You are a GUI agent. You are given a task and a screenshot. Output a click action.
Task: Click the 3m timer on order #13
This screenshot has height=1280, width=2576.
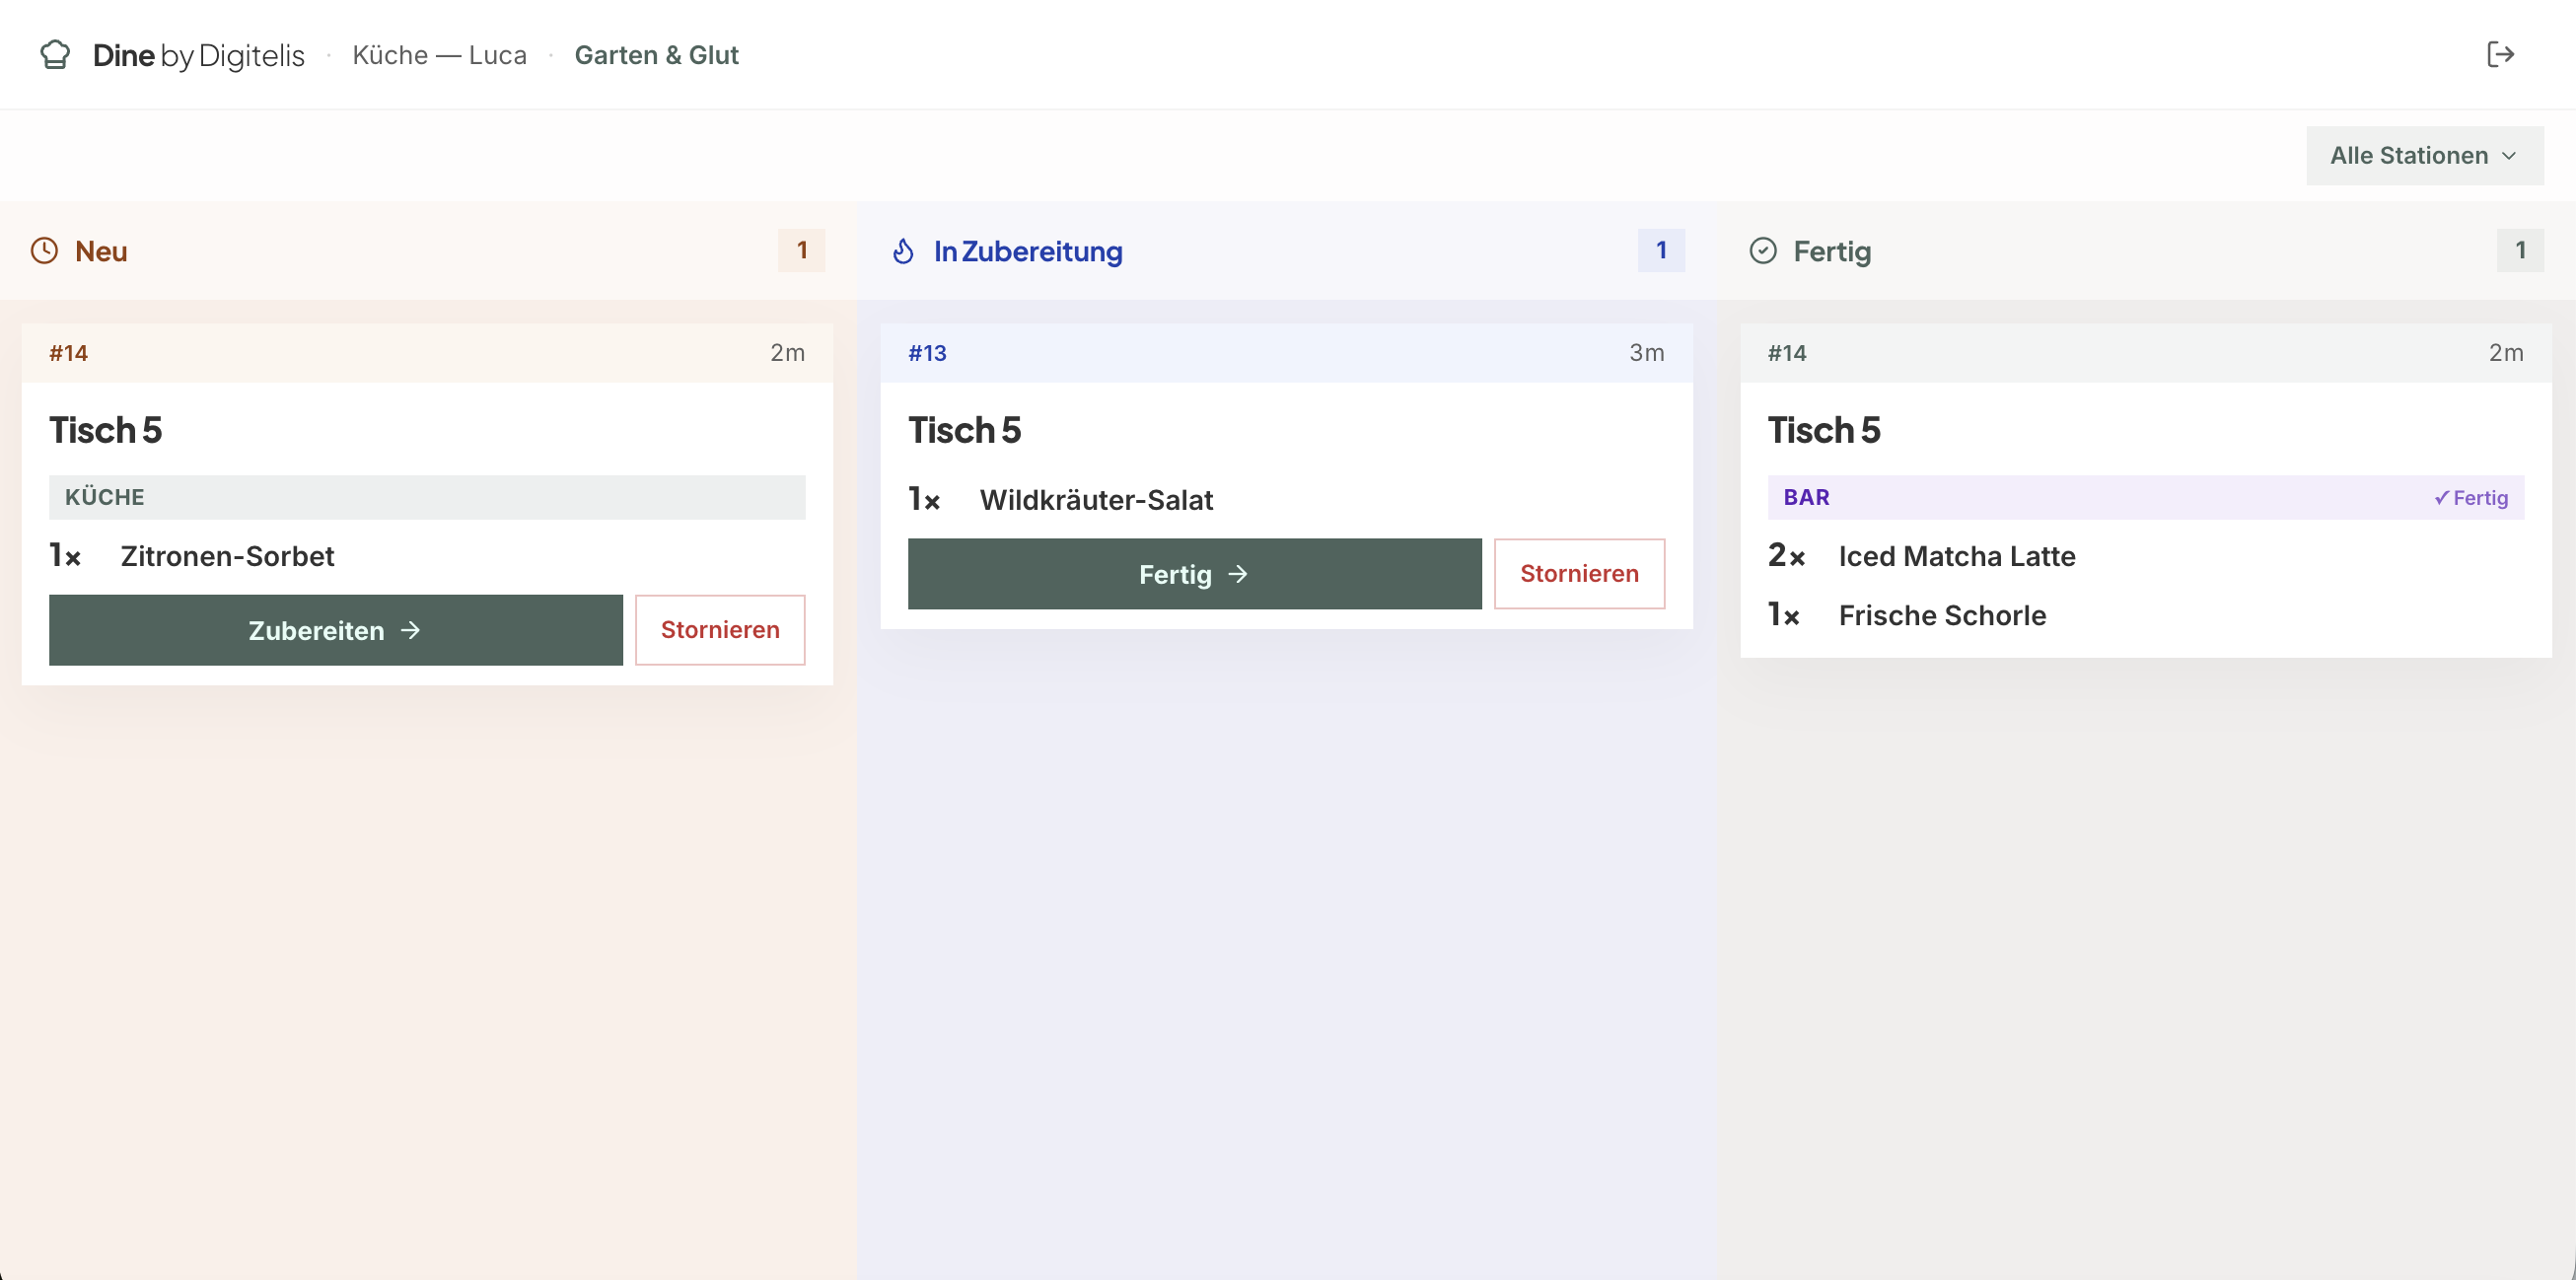coord(1647,353)
